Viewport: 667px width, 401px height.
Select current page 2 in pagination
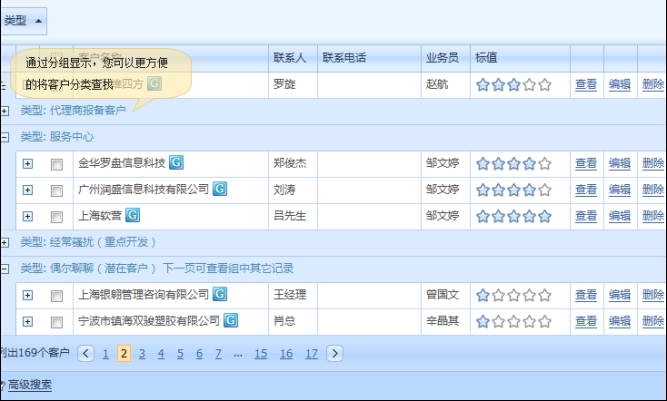(x=124, y=353)
